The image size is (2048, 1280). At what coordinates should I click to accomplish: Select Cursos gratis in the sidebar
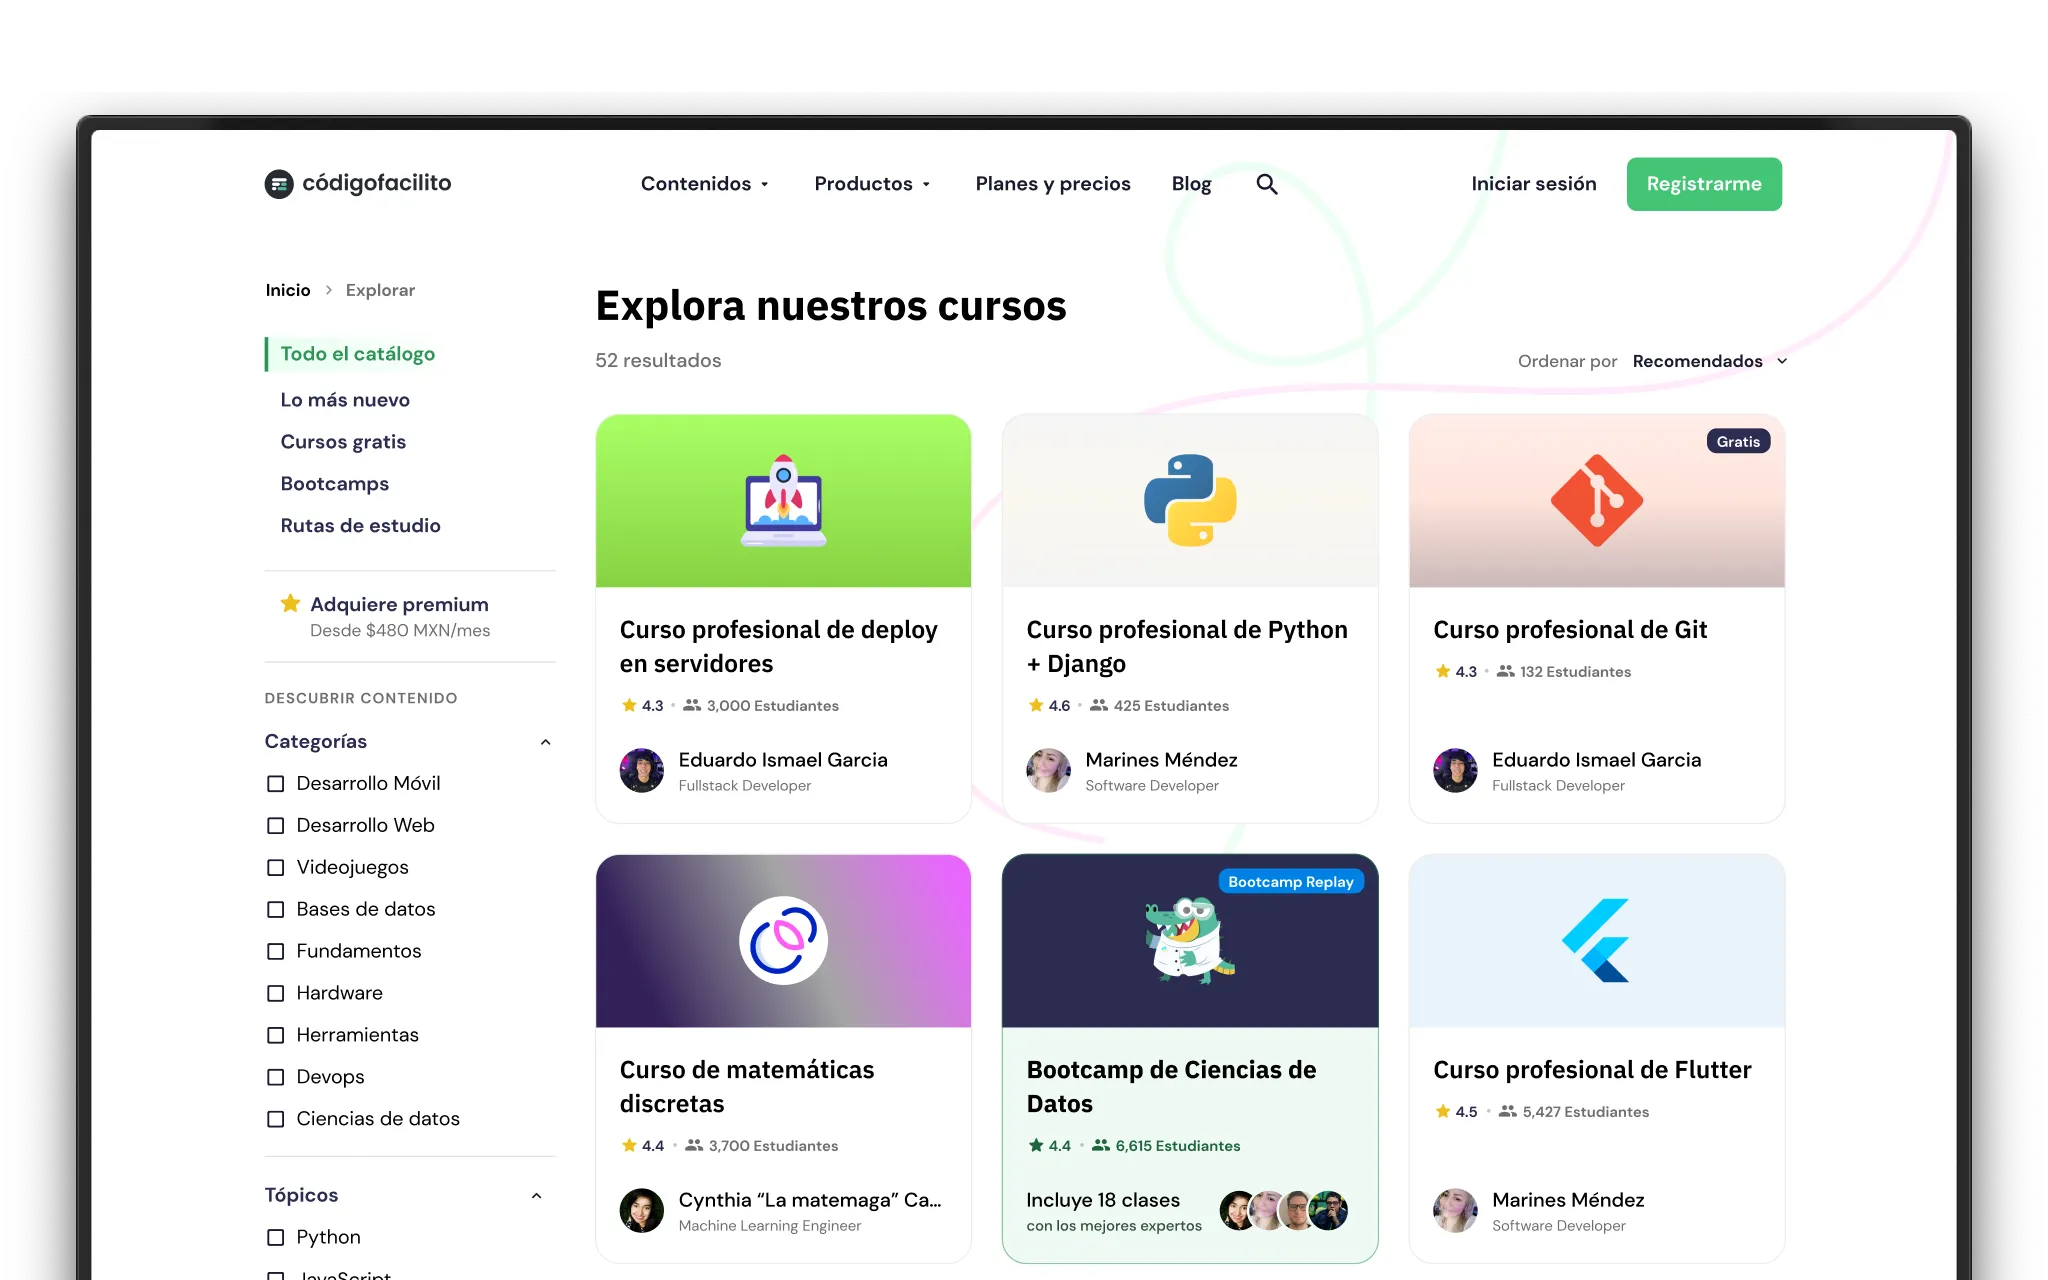[343, 441]
